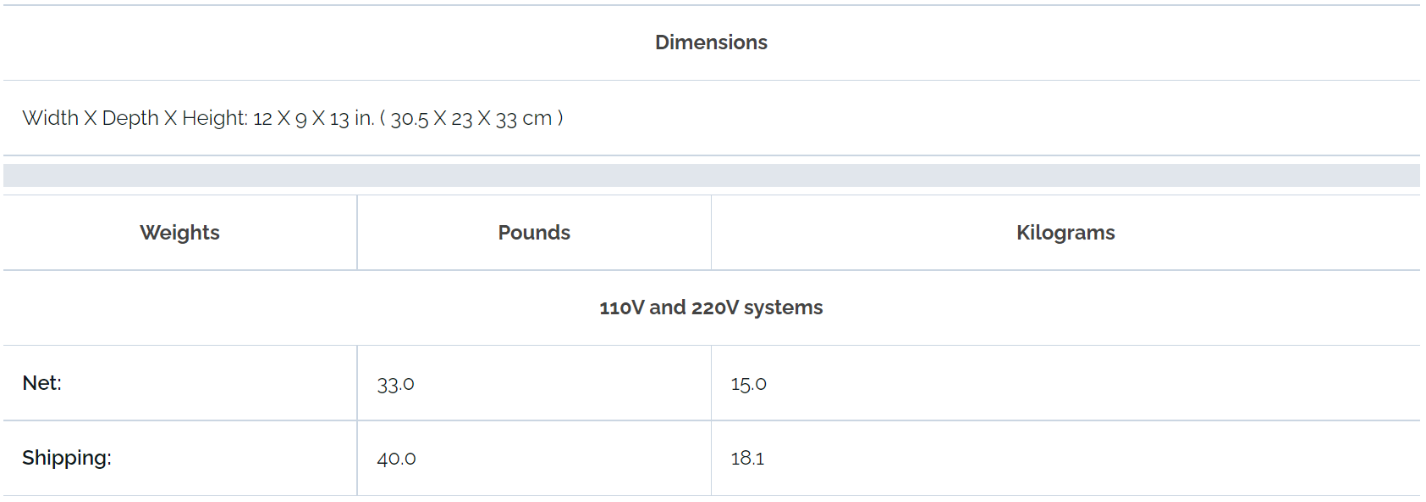The height and width of the screenshot is (502, 1426).
Task: Select the Net weight value 15.0 kilograms
Action: 749,384
